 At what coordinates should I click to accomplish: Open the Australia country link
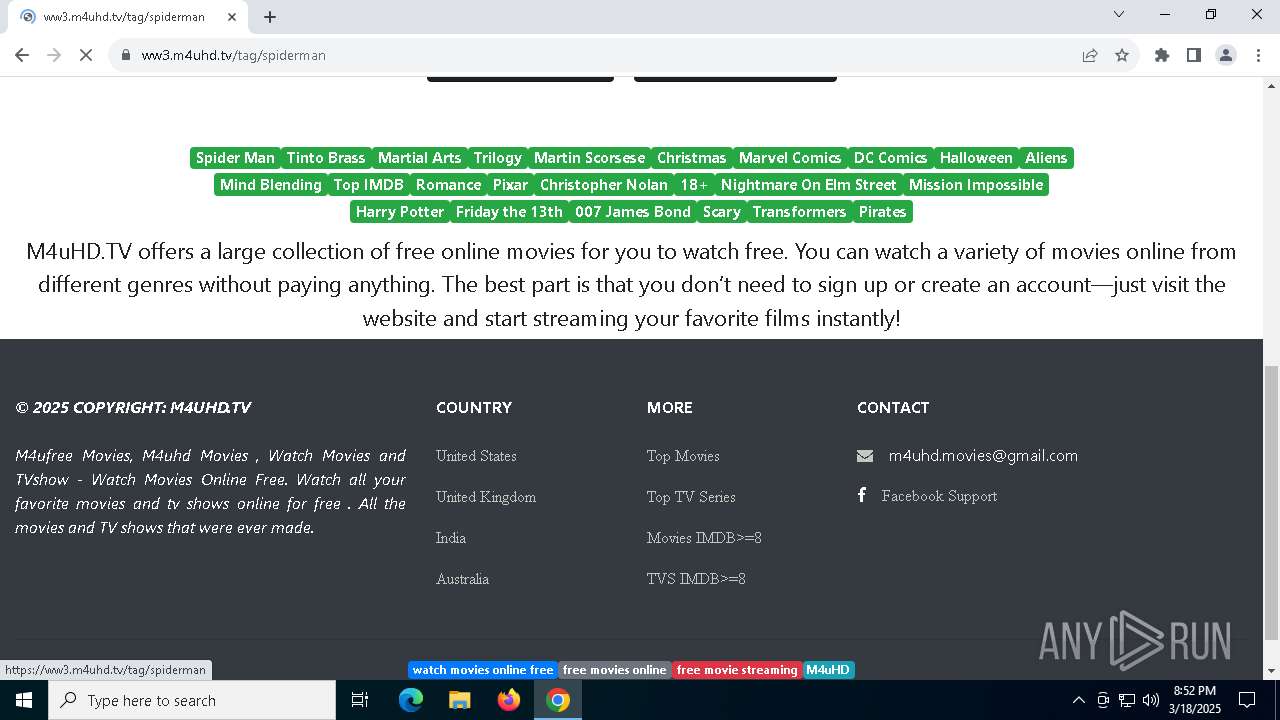pos(462,579)
